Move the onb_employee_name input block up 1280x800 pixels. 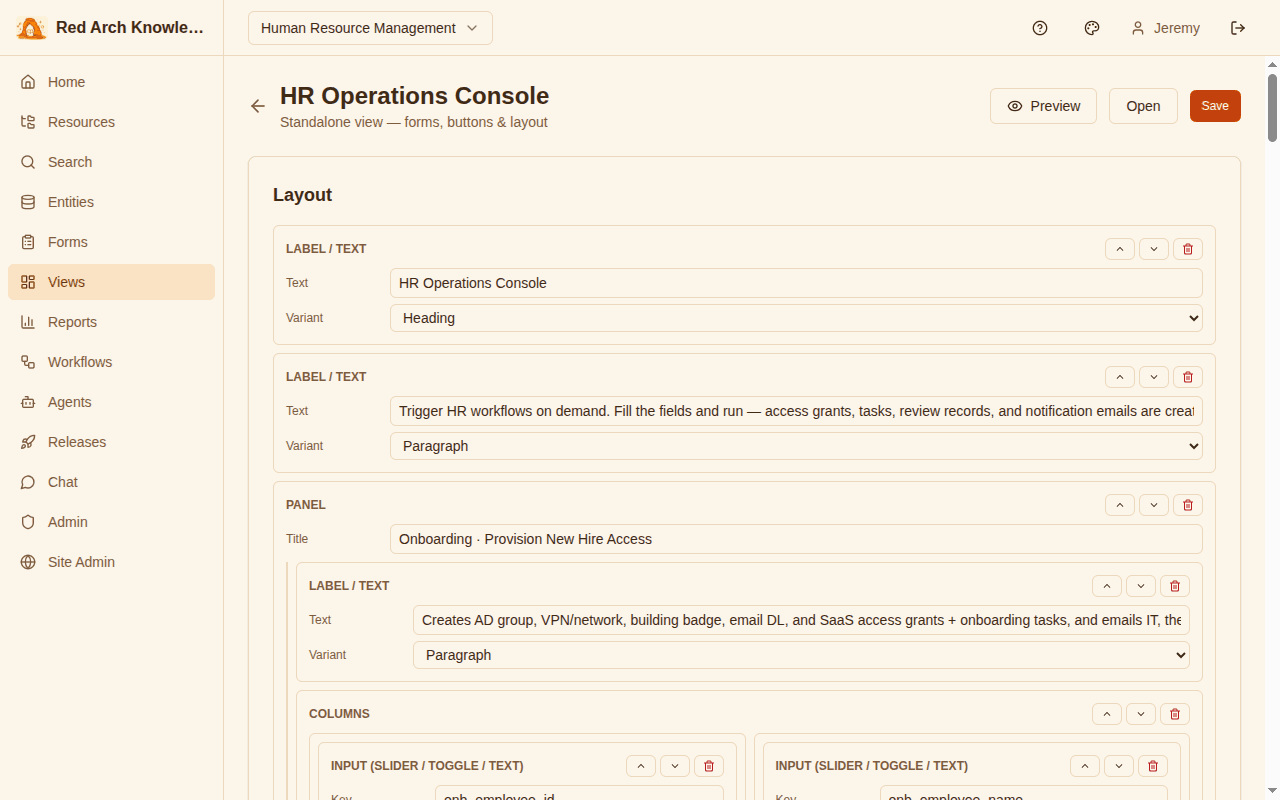(1085, 766)
